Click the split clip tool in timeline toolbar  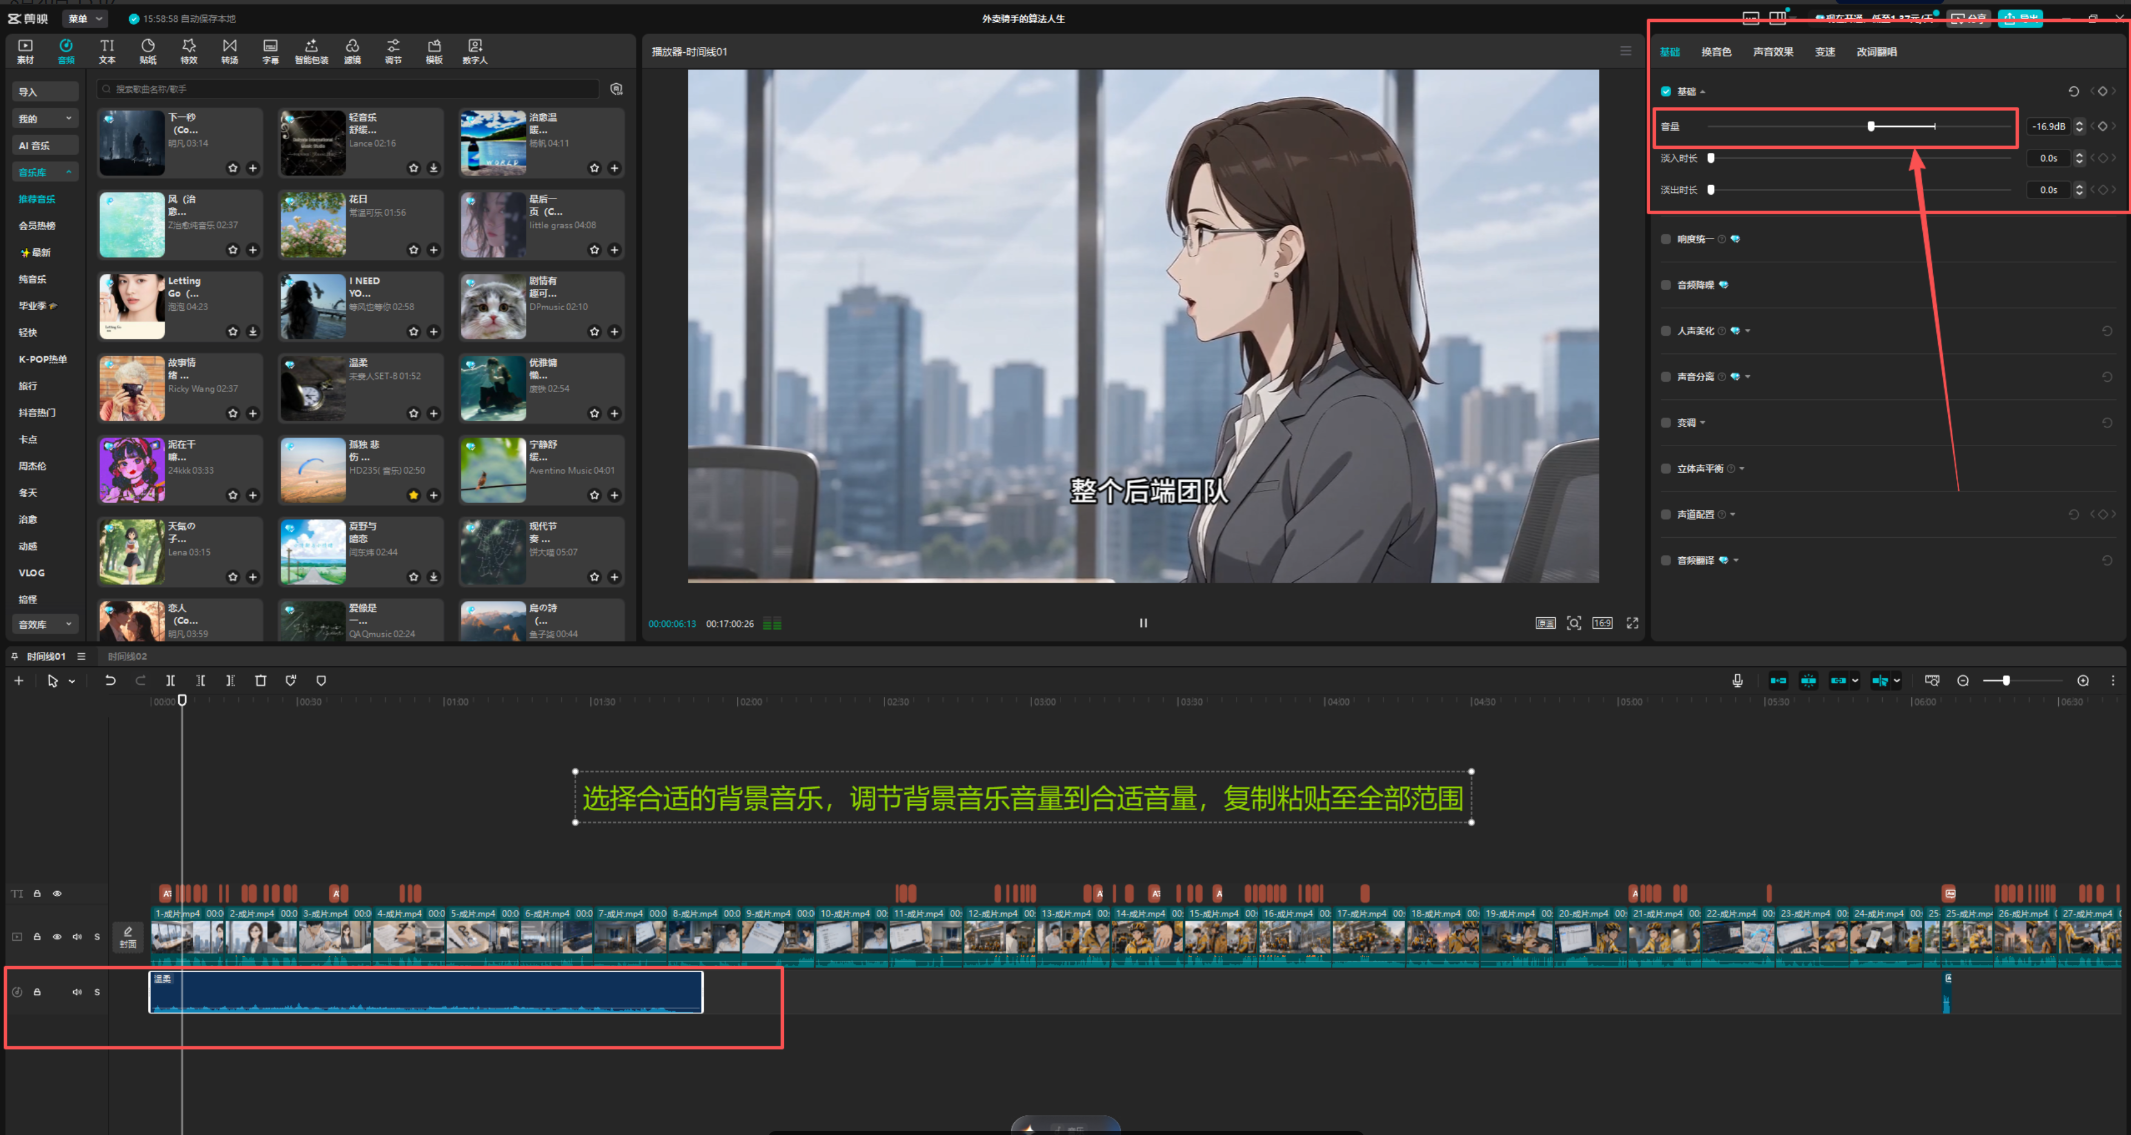(170, 680)
